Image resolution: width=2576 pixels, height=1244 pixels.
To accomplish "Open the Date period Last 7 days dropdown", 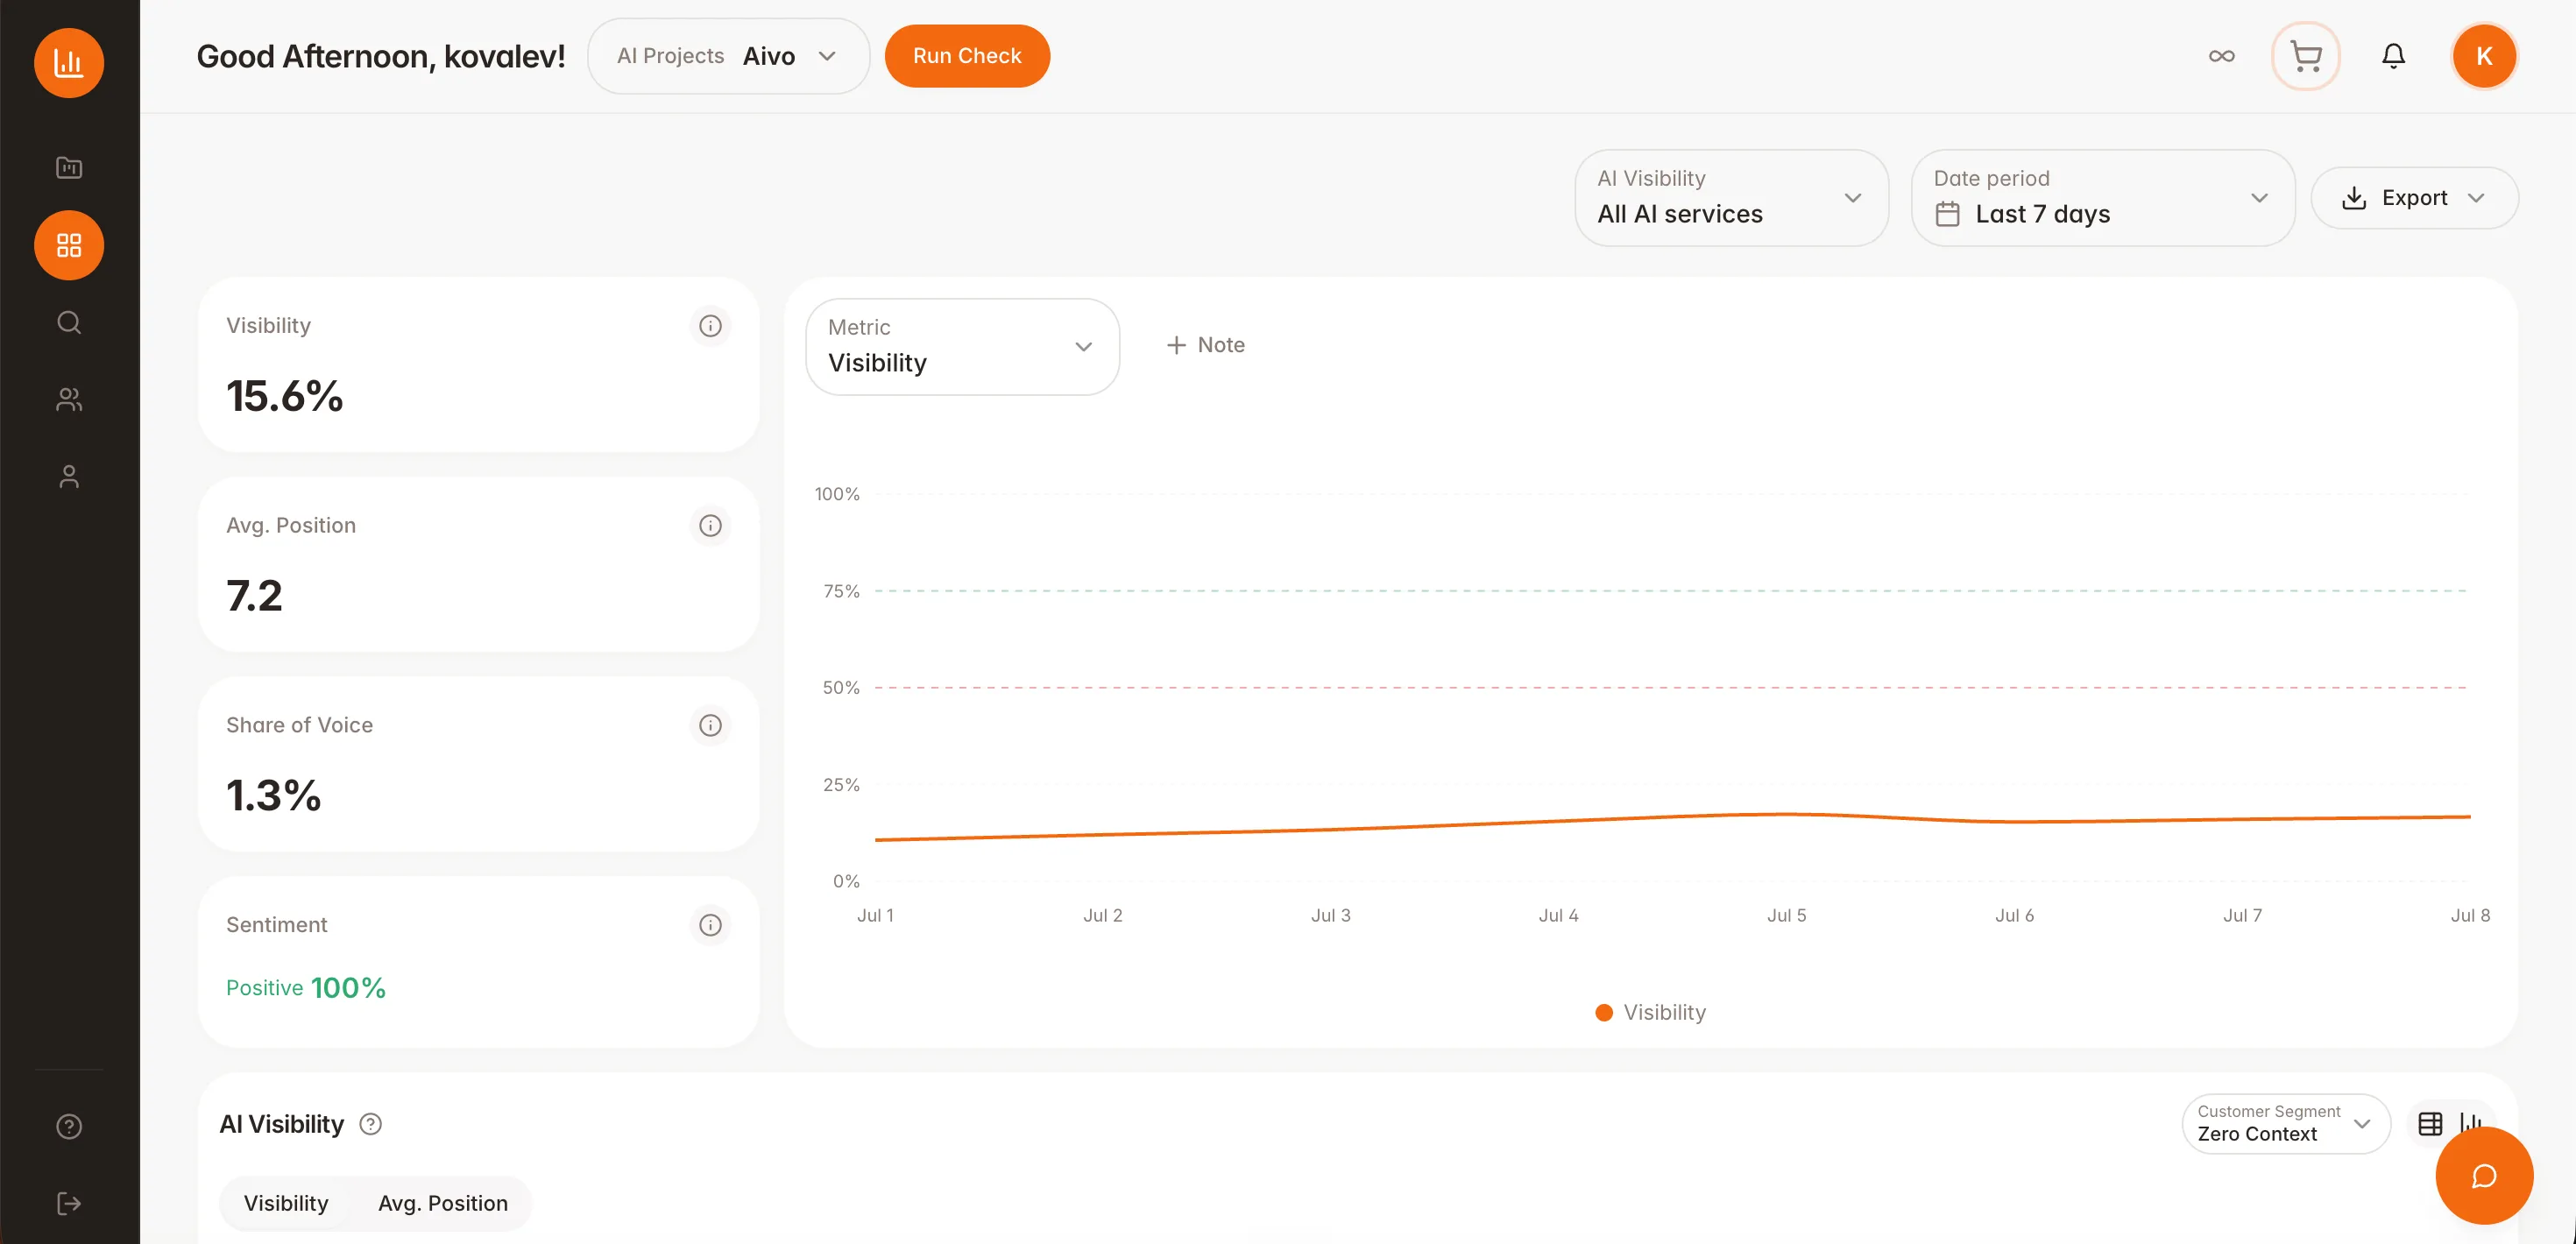I will pyautogui.click(x=2102, y=197).
